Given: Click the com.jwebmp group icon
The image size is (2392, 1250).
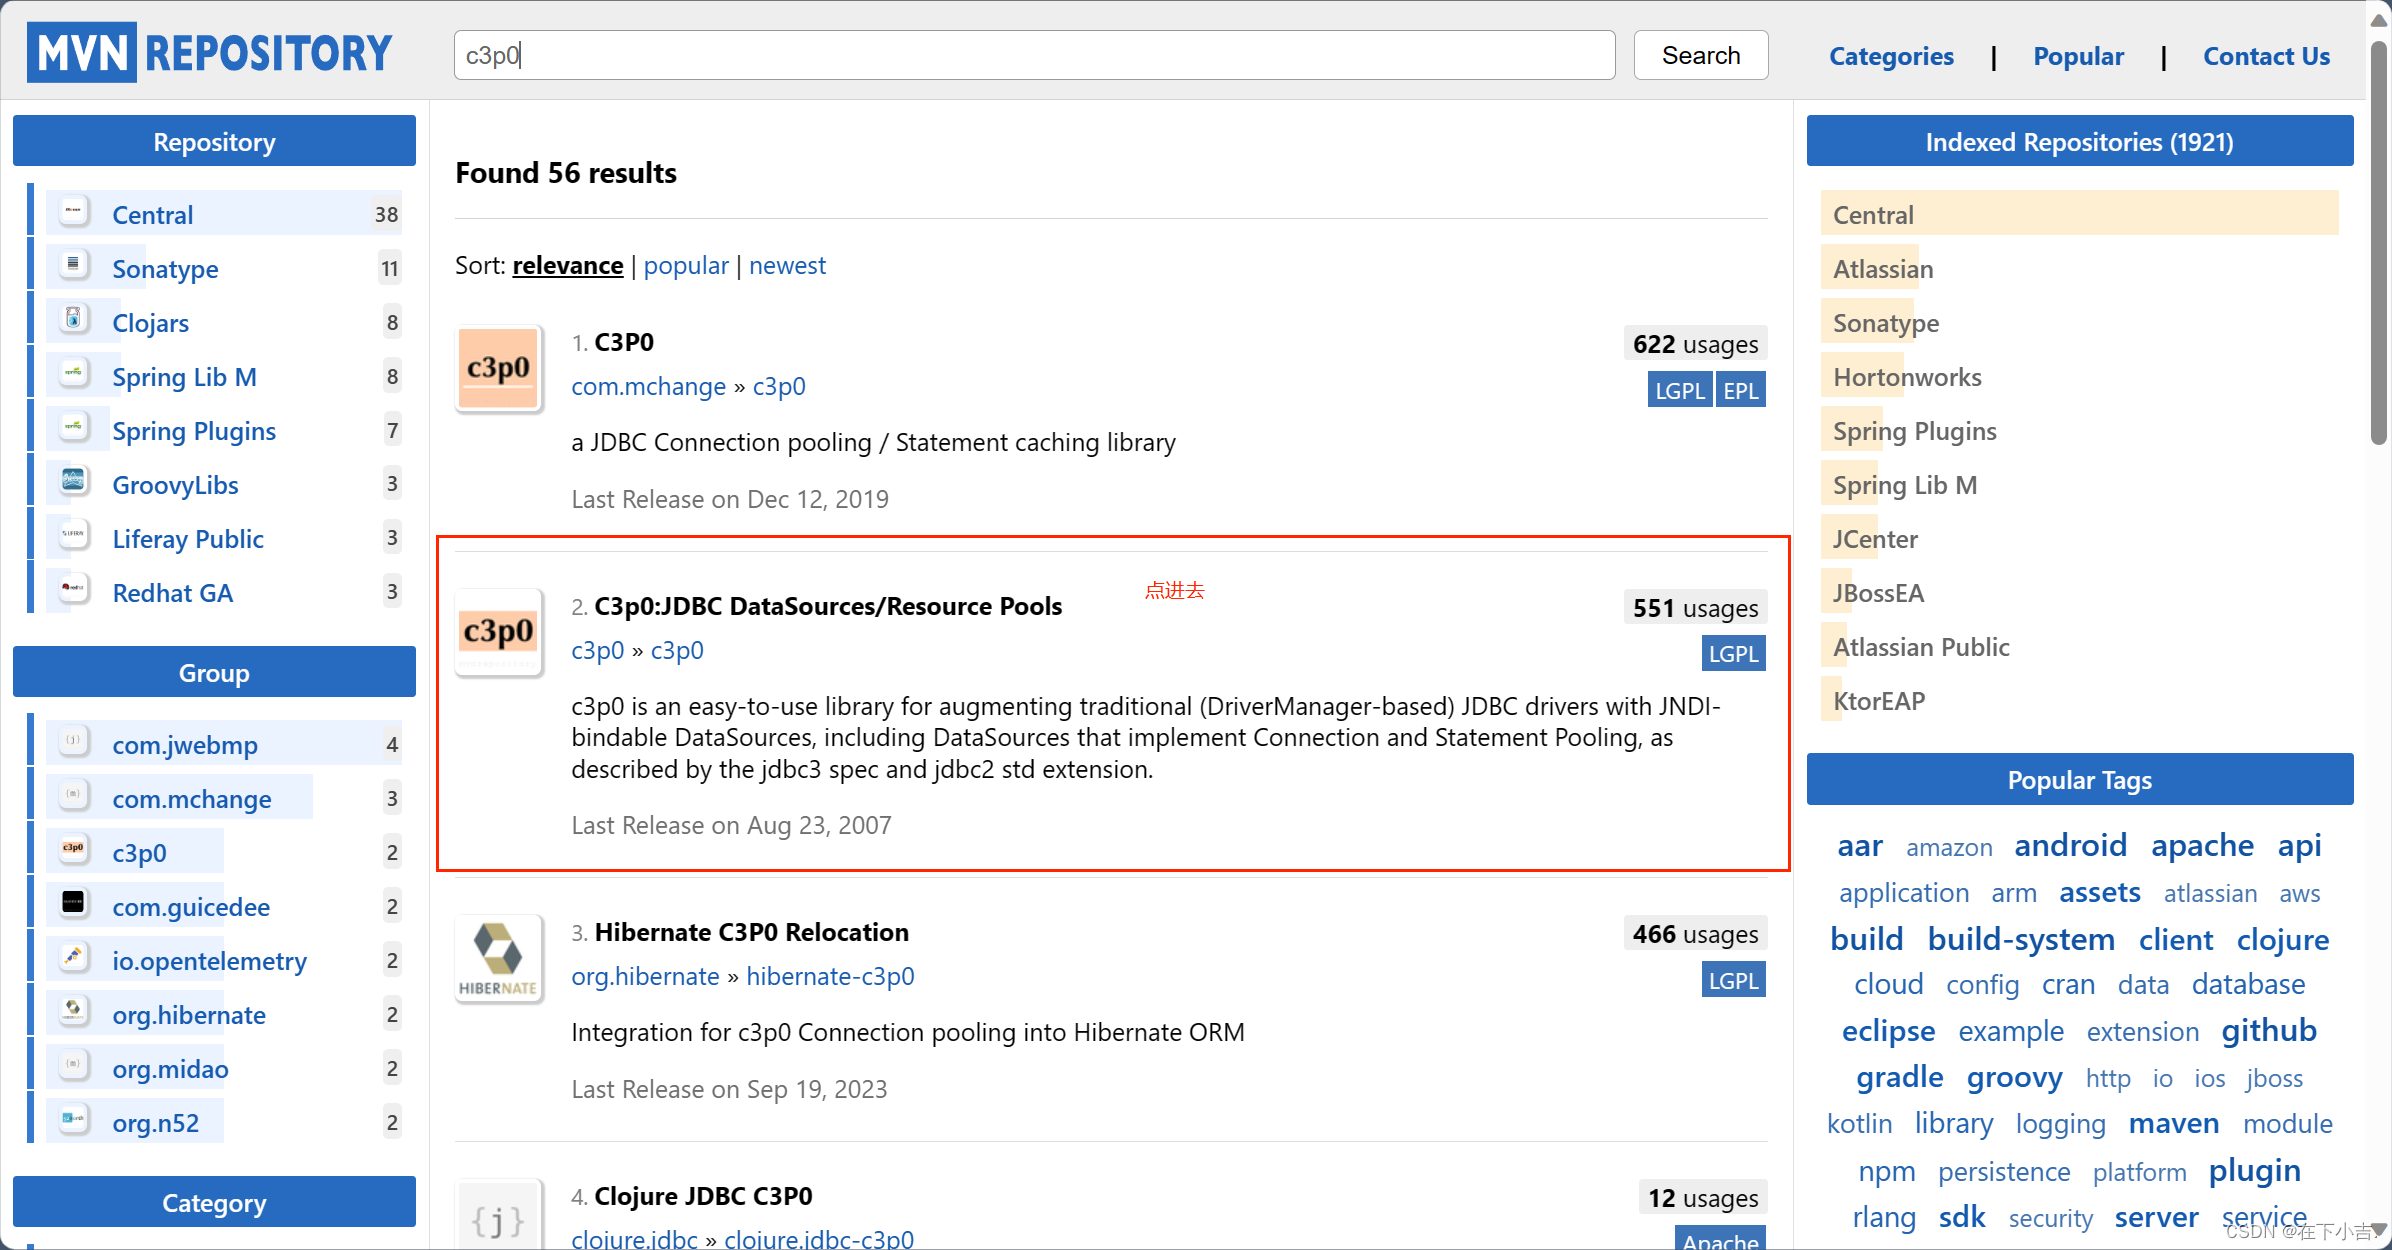Looking at the screenshot, I should tap(74, 743).
